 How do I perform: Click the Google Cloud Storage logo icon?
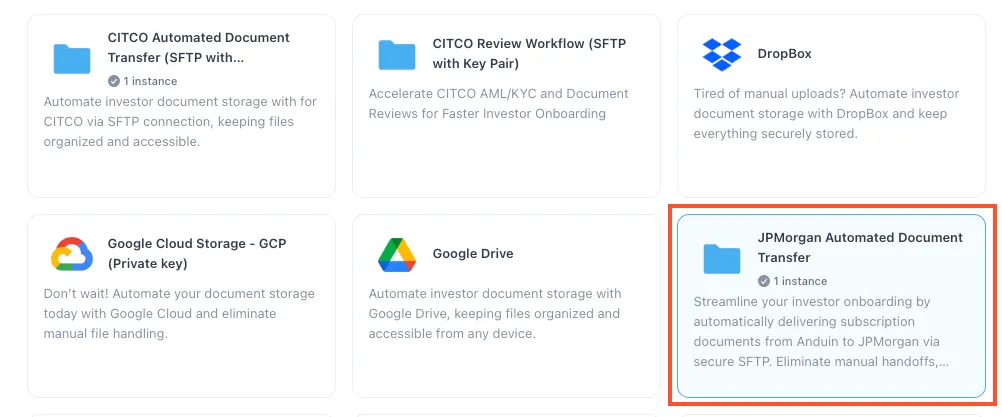tap(72, 254)
